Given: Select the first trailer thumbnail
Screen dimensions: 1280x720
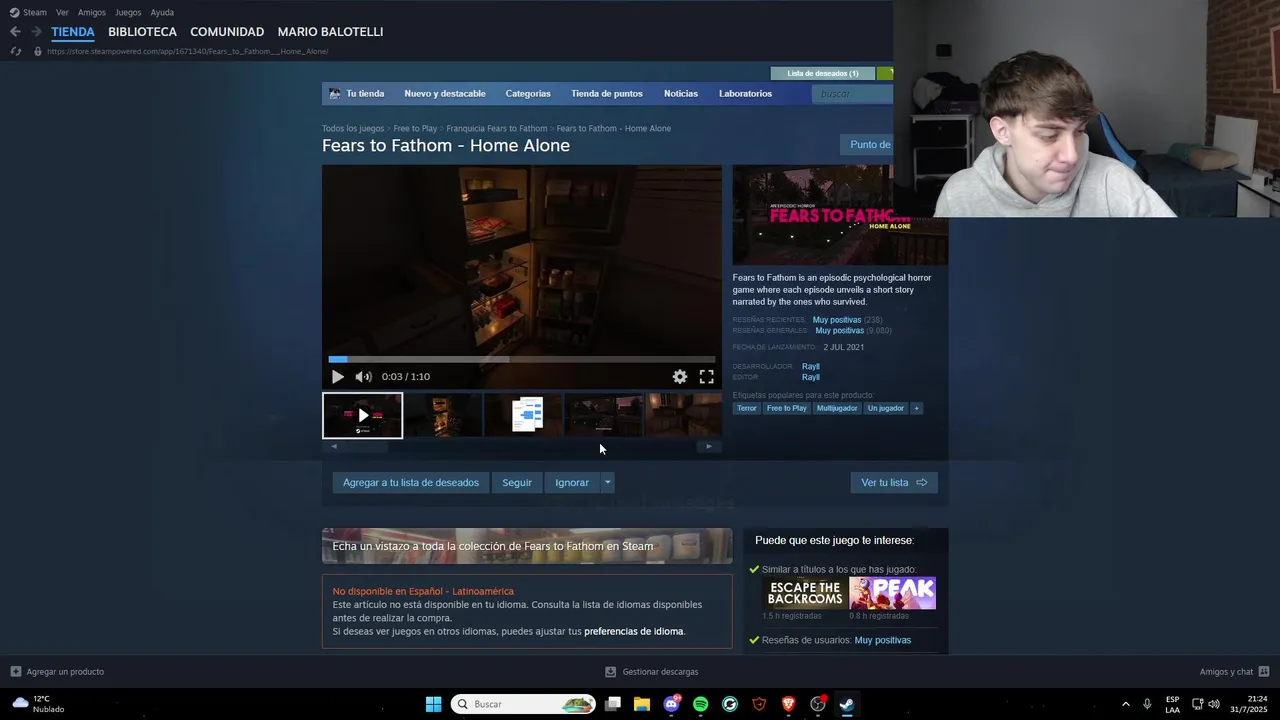Looking at the screenshot, I should click(x=362, y=415).
